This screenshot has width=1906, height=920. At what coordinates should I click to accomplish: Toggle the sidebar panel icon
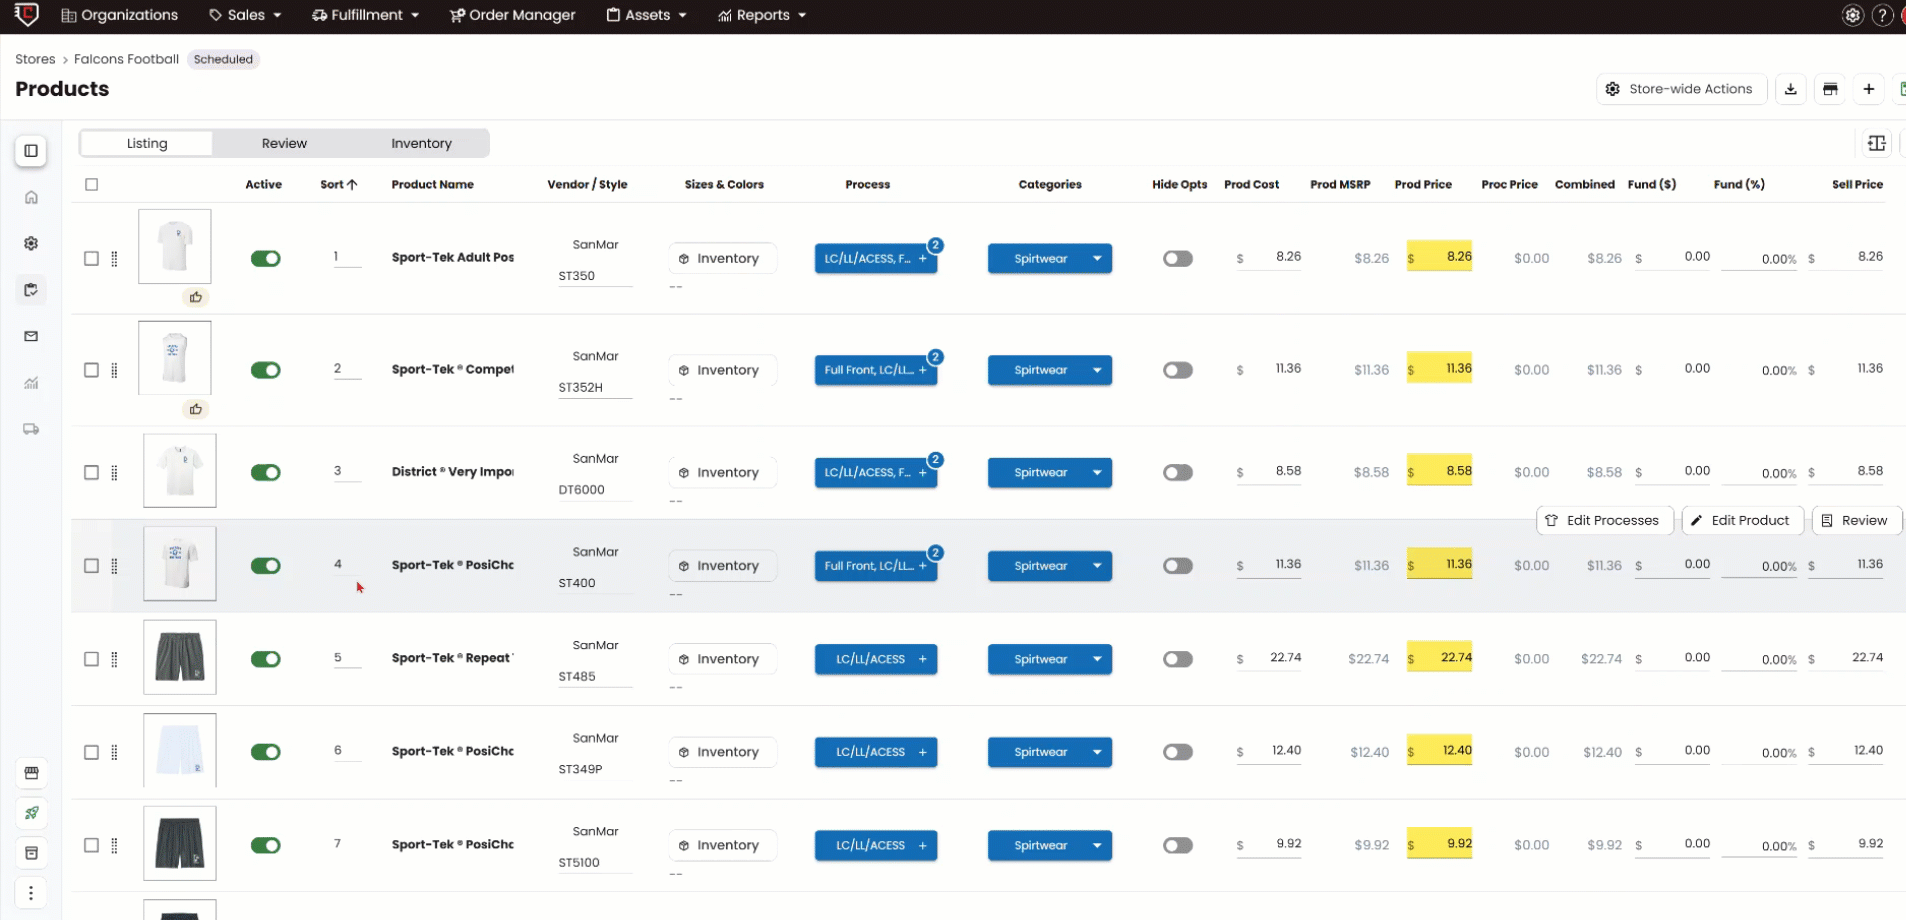coord(31,151)
